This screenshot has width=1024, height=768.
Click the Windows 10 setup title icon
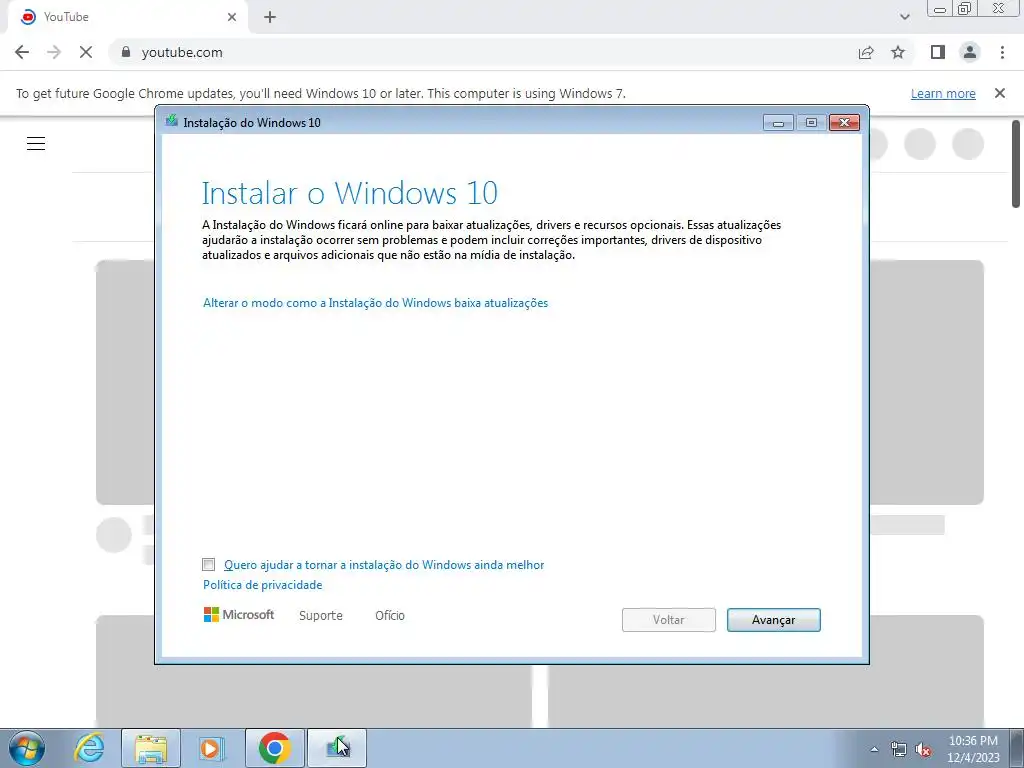(x=172, y=121)
